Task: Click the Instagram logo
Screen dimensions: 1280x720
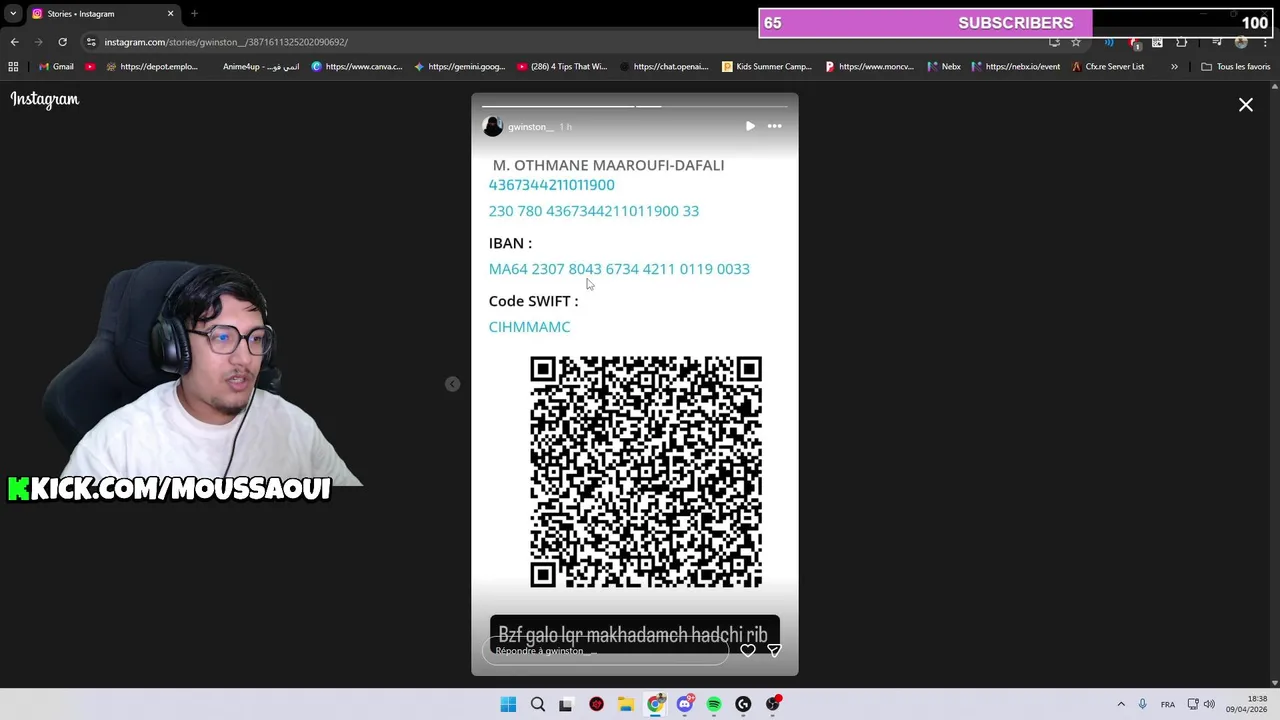Action: coord(45,99)
